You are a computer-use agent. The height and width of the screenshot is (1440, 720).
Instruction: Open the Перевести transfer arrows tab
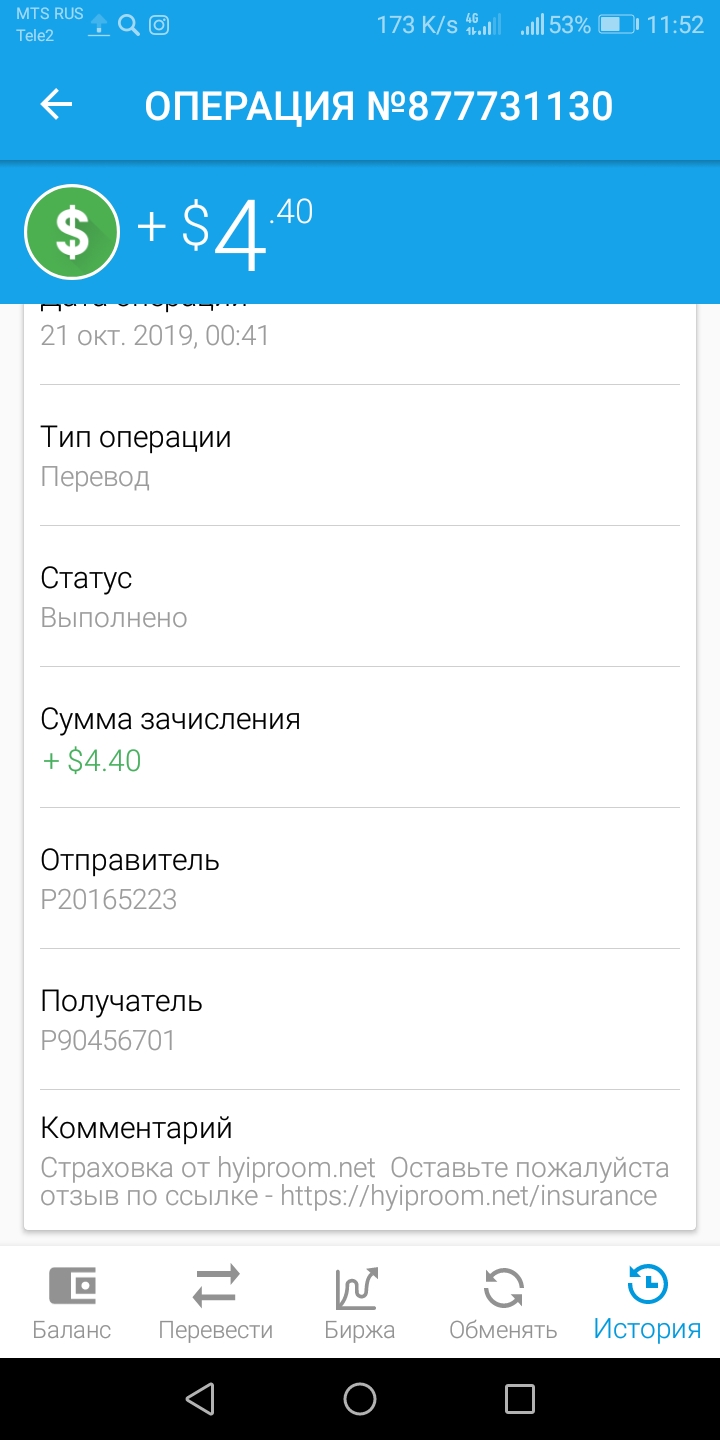(216, 1302)
